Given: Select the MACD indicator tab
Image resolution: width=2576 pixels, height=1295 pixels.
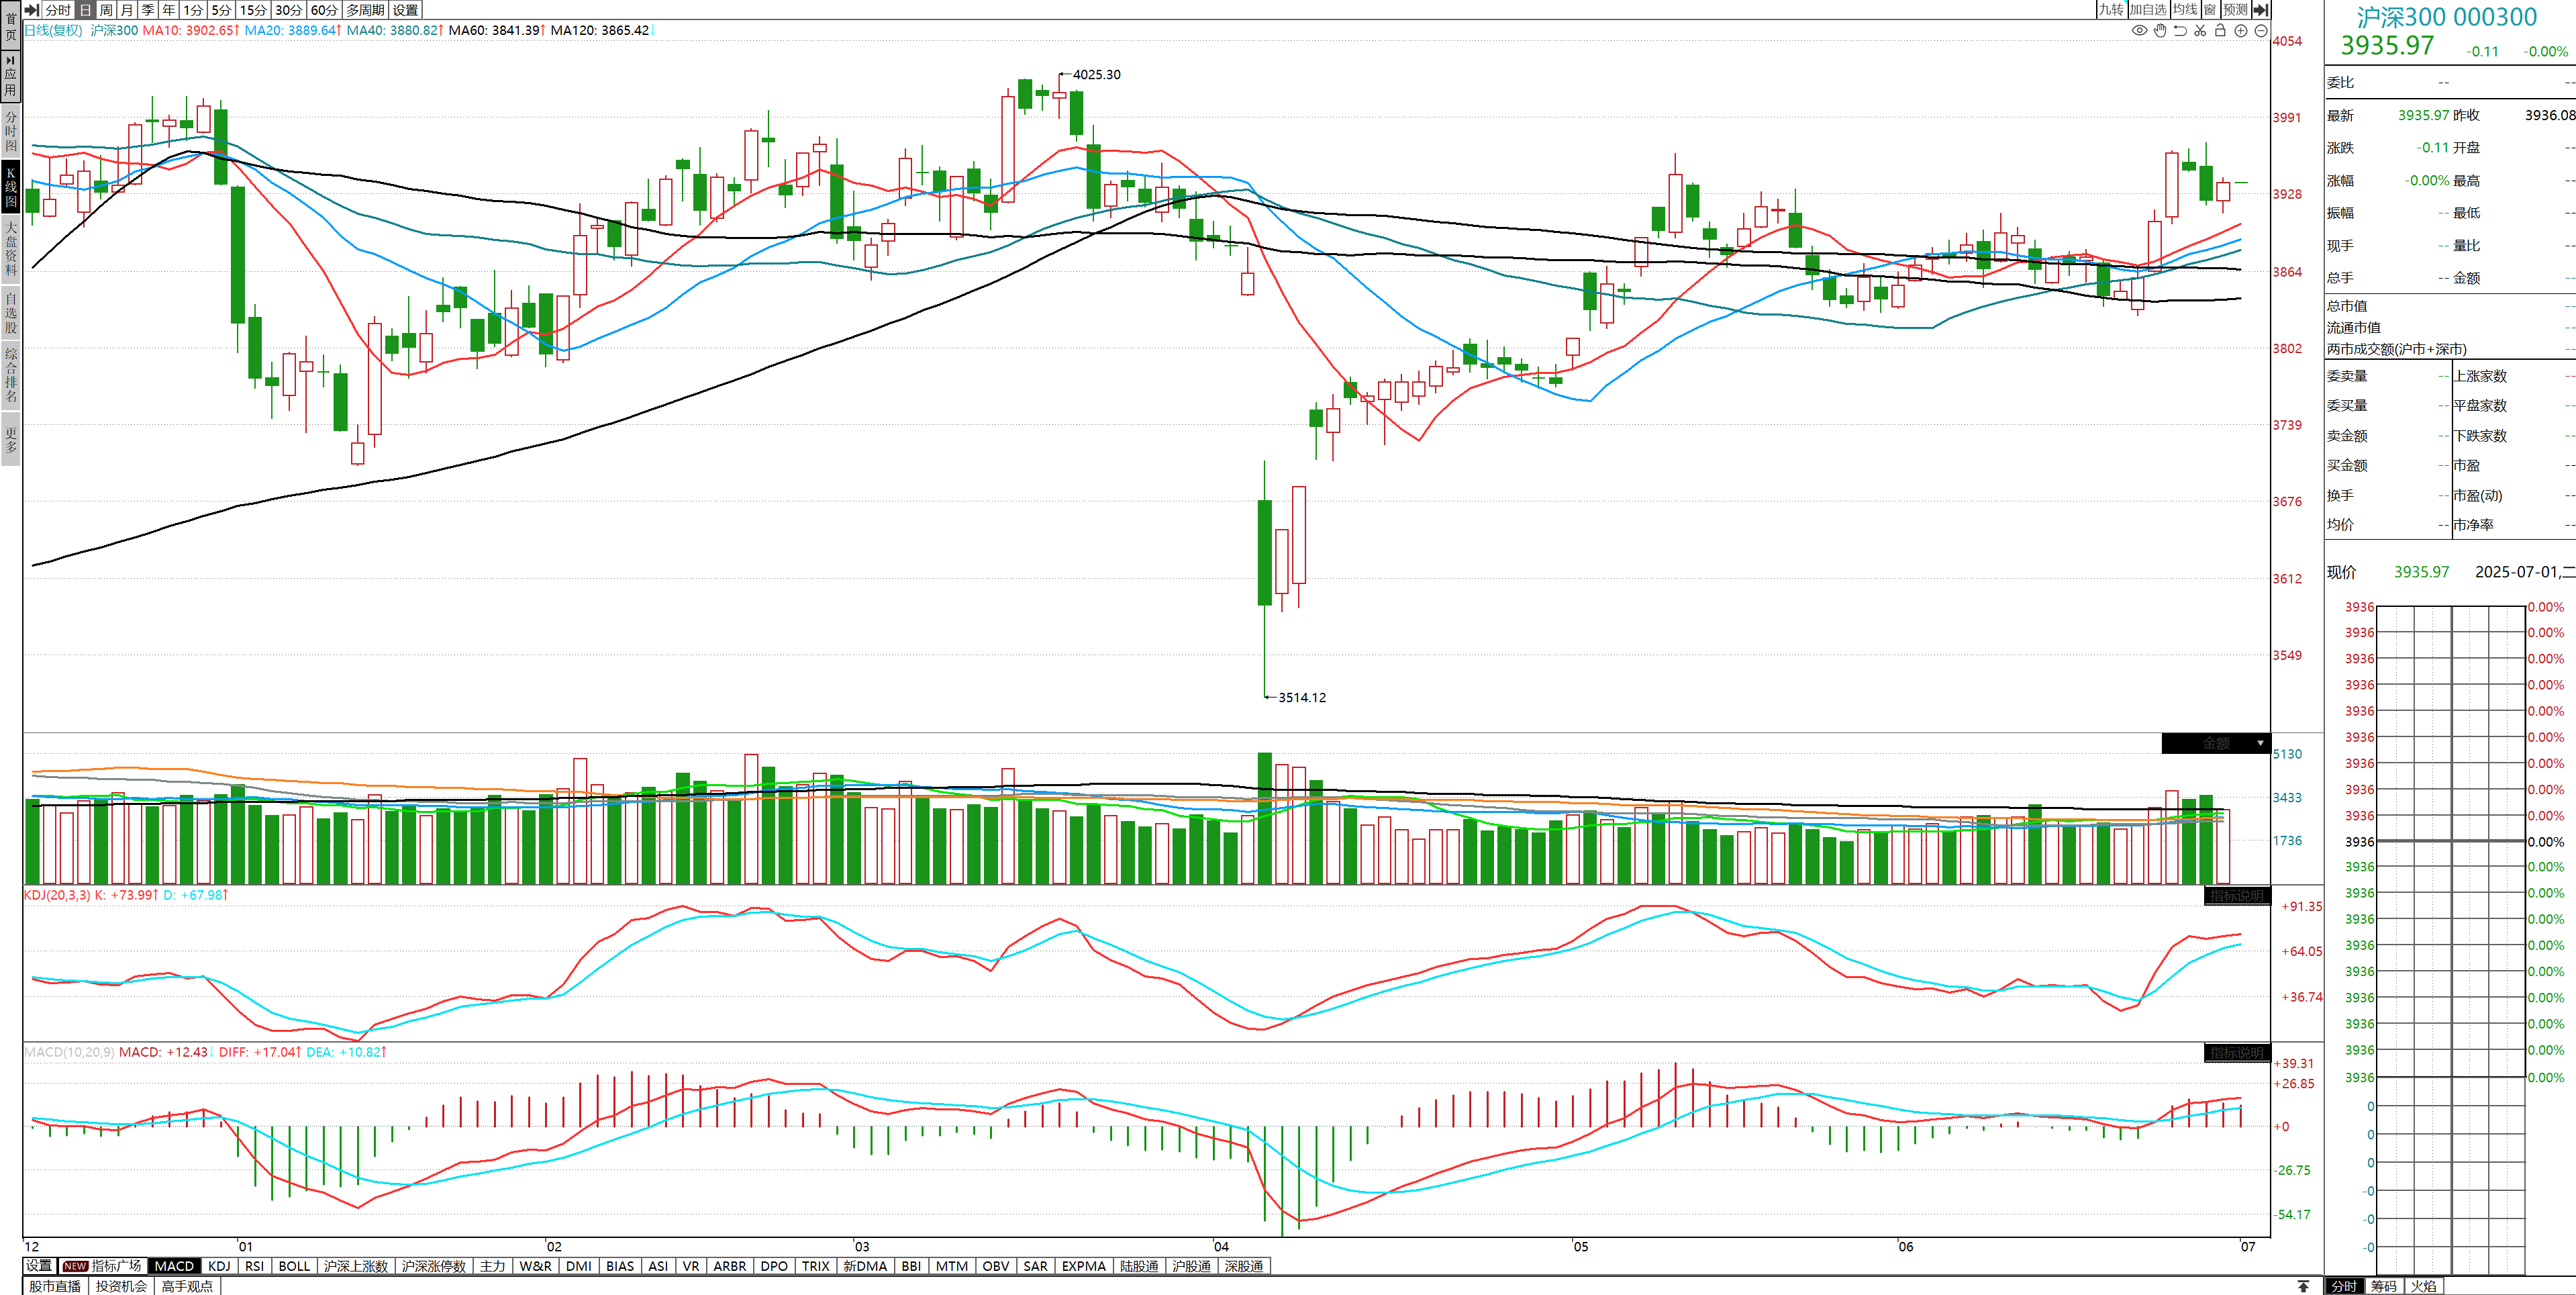Looking at the screenshot, I should [174, 1266].
